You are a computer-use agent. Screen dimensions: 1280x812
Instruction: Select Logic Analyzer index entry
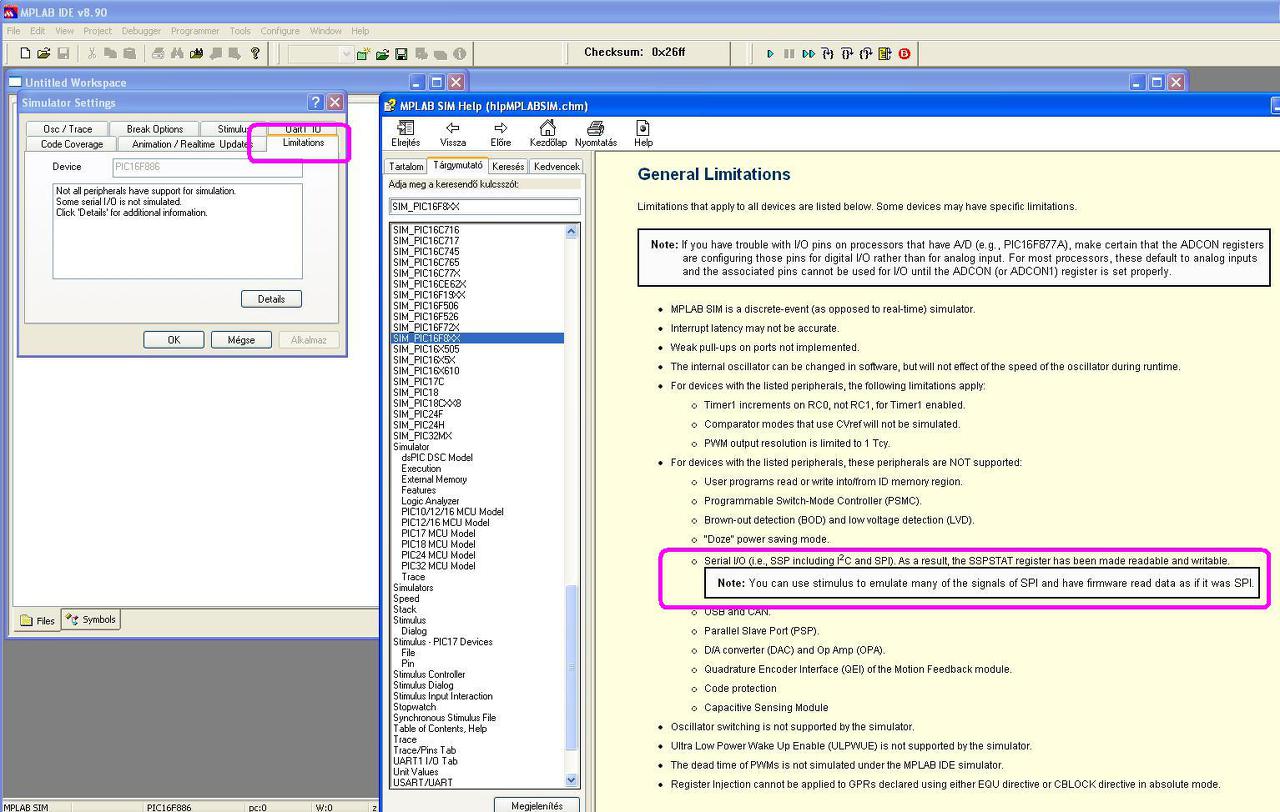pos(431,501)
